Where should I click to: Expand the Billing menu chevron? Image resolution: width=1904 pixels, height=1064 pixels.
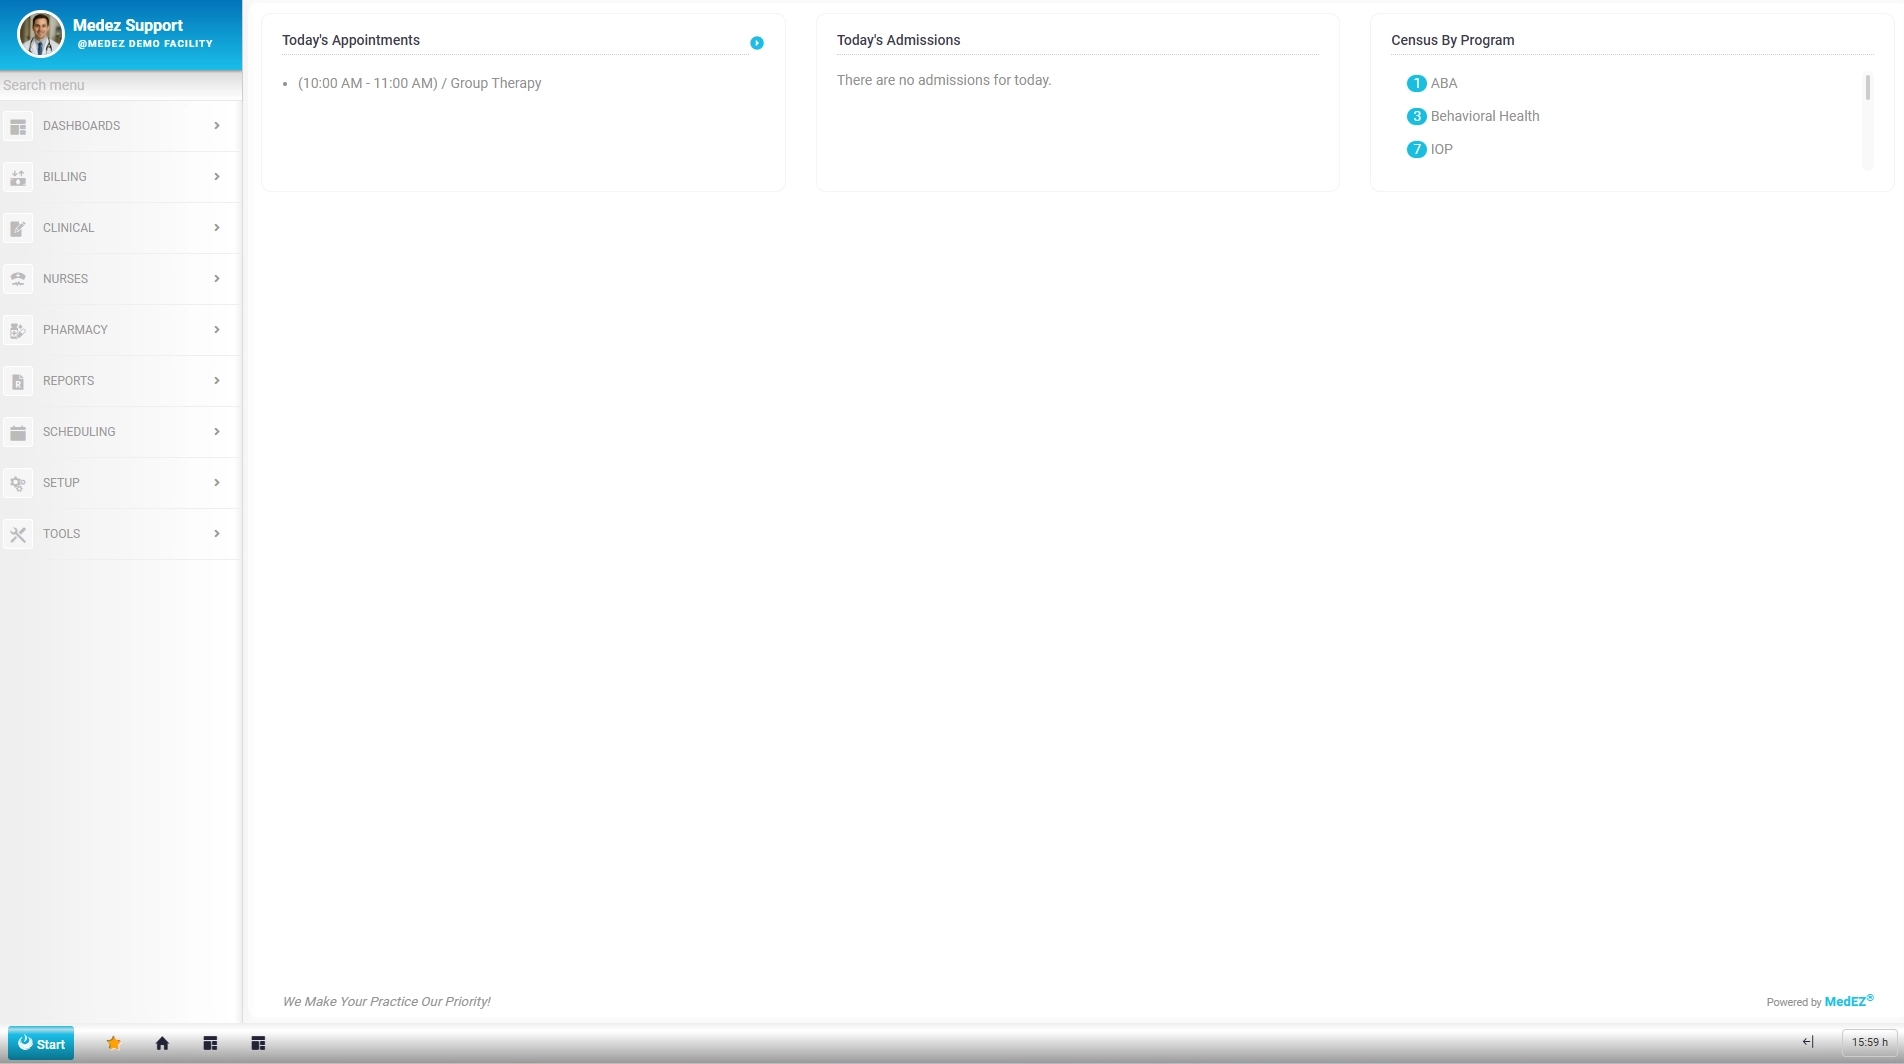[216, 177]
